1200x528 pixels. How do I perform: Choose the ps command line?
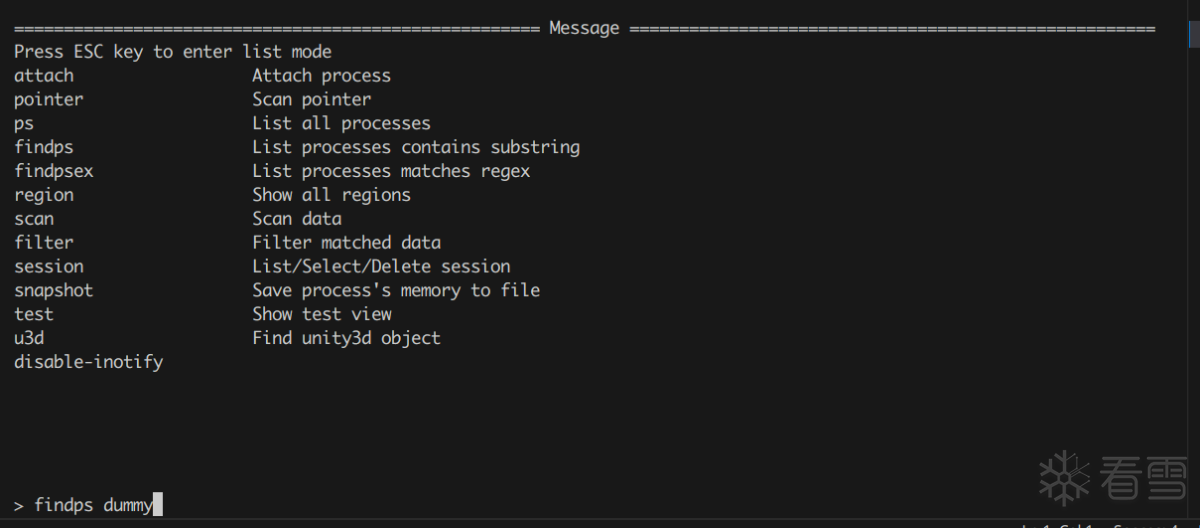(24, 123)
